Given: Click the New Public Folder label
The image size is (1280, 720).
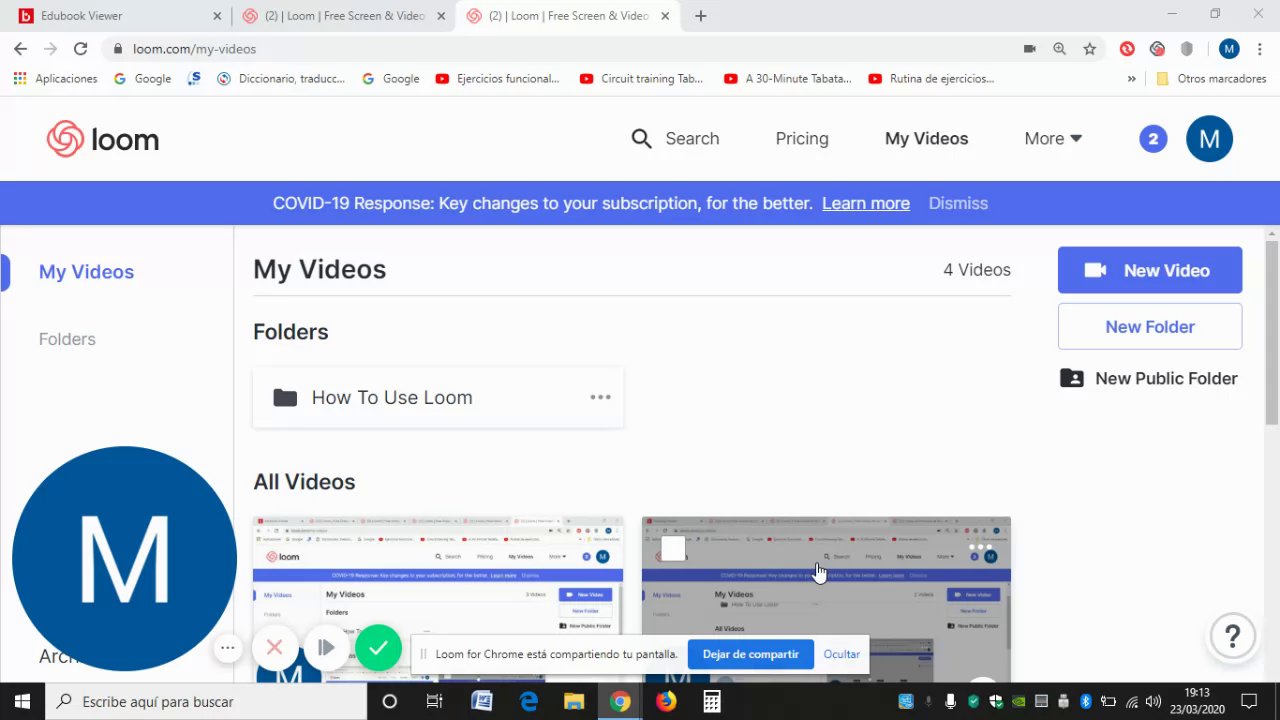Looking at the screenshot, I should point(1166,378).
